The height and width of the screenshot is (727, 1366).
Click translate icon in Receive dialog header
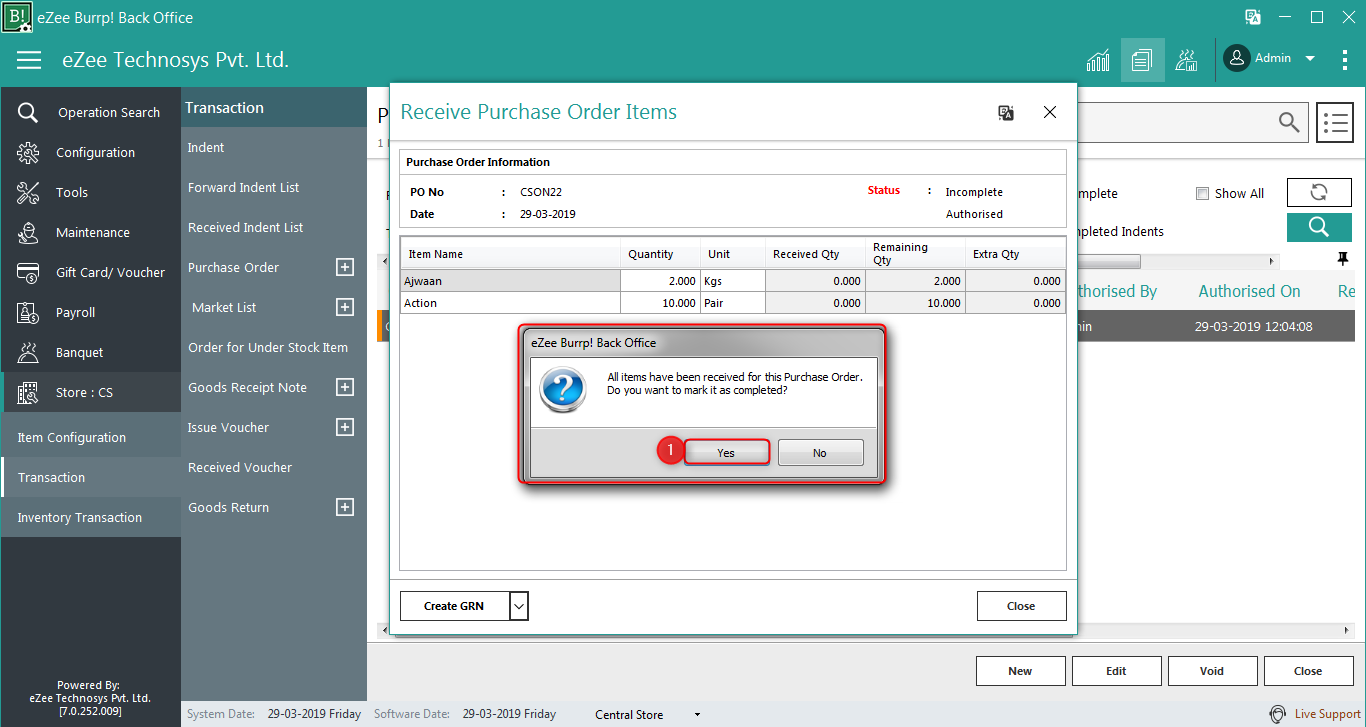(x=1006, y=113)
